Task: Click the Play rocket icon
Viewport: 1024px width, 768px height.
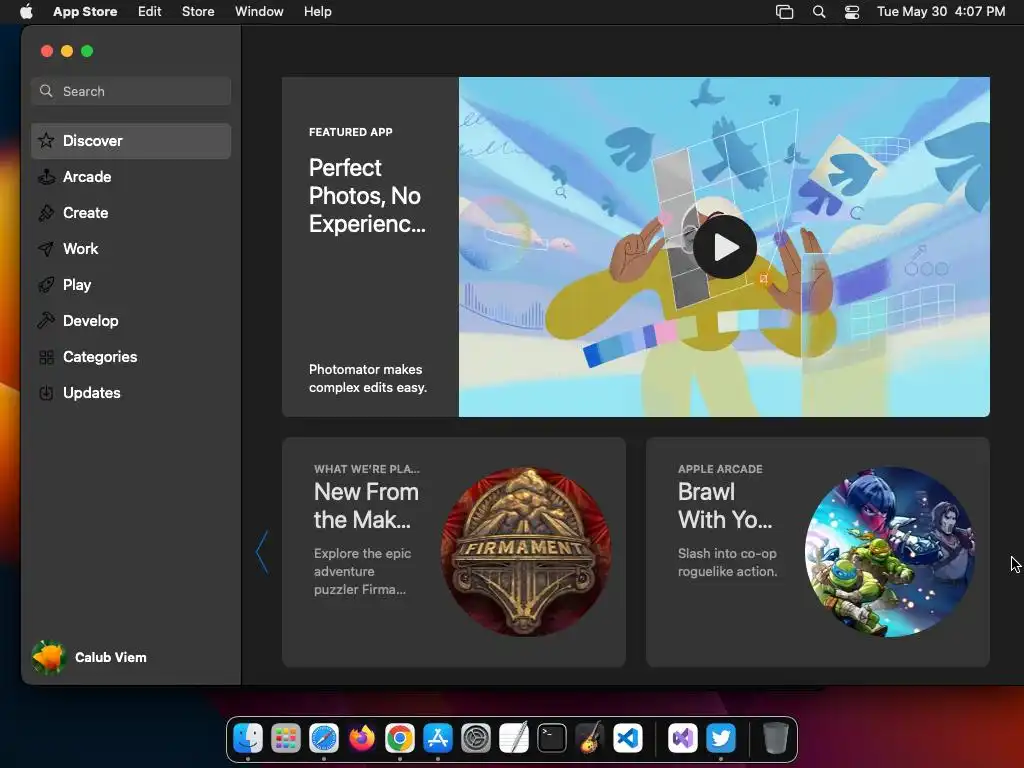Action: coord(46,285)
